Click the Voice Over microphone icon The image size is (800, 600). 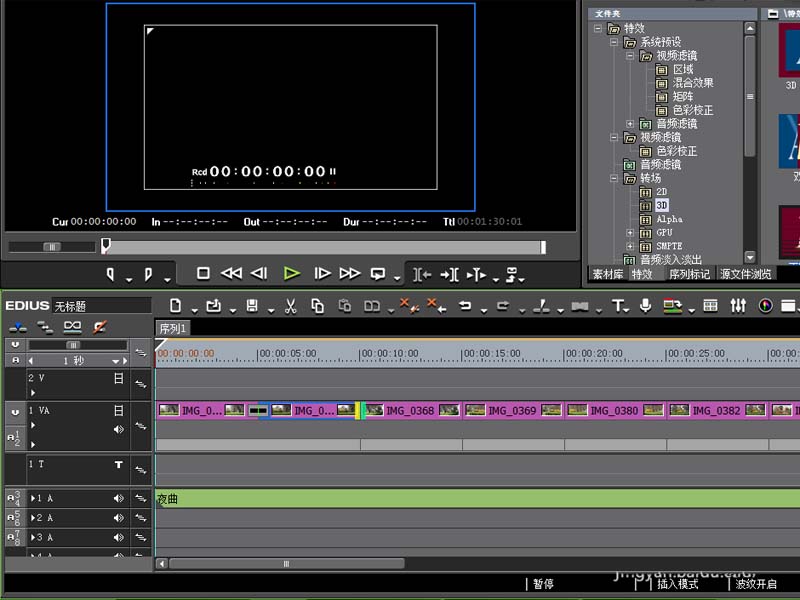[645, 305]
